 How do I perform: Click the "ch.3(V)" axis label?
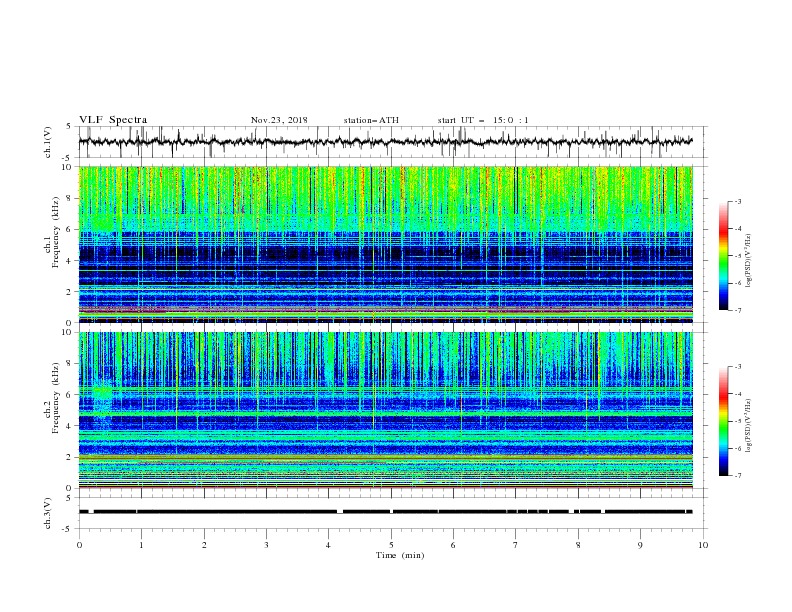coord(48,513)
